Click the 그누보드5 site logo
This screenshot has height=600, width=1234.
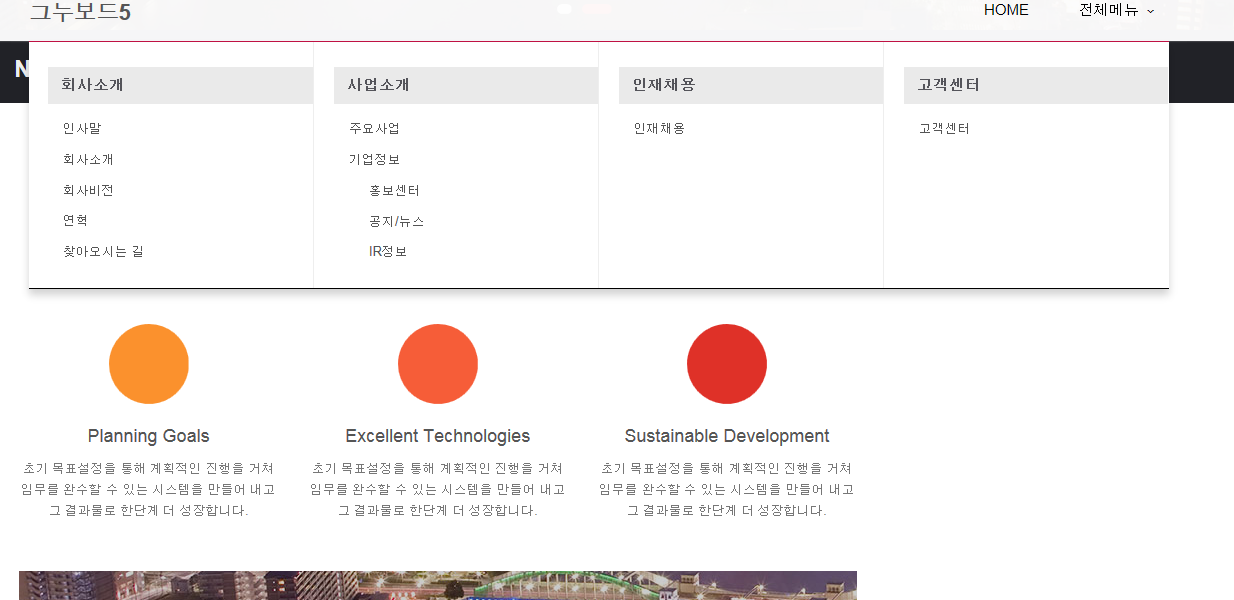click(80, 12)
